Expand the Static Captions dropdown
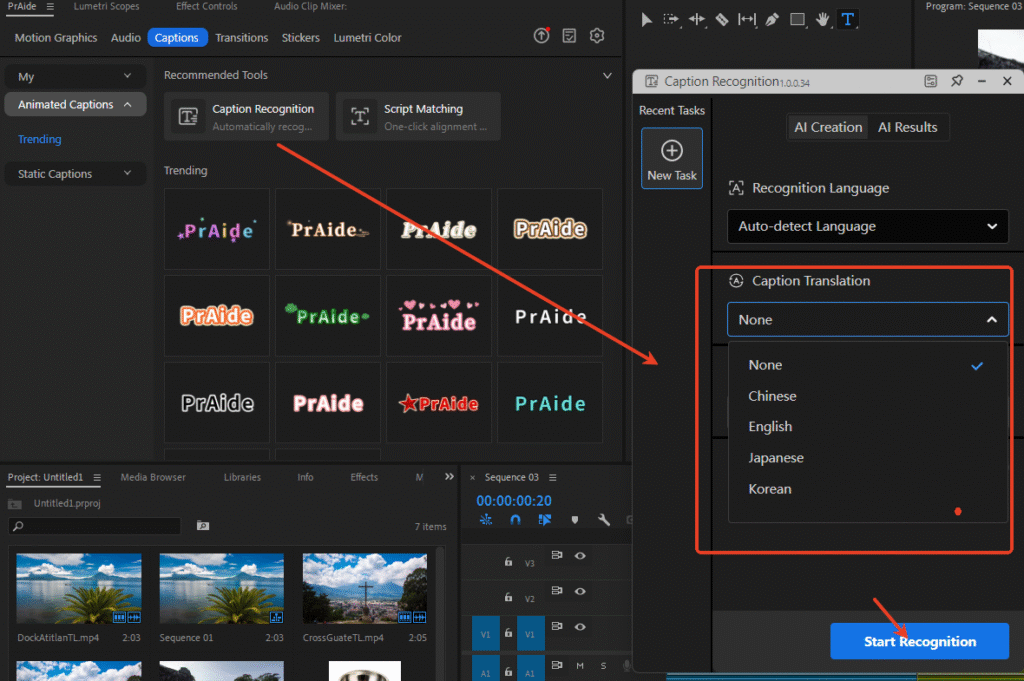This screenshot has height=681, width=1024. coord(75,173)
